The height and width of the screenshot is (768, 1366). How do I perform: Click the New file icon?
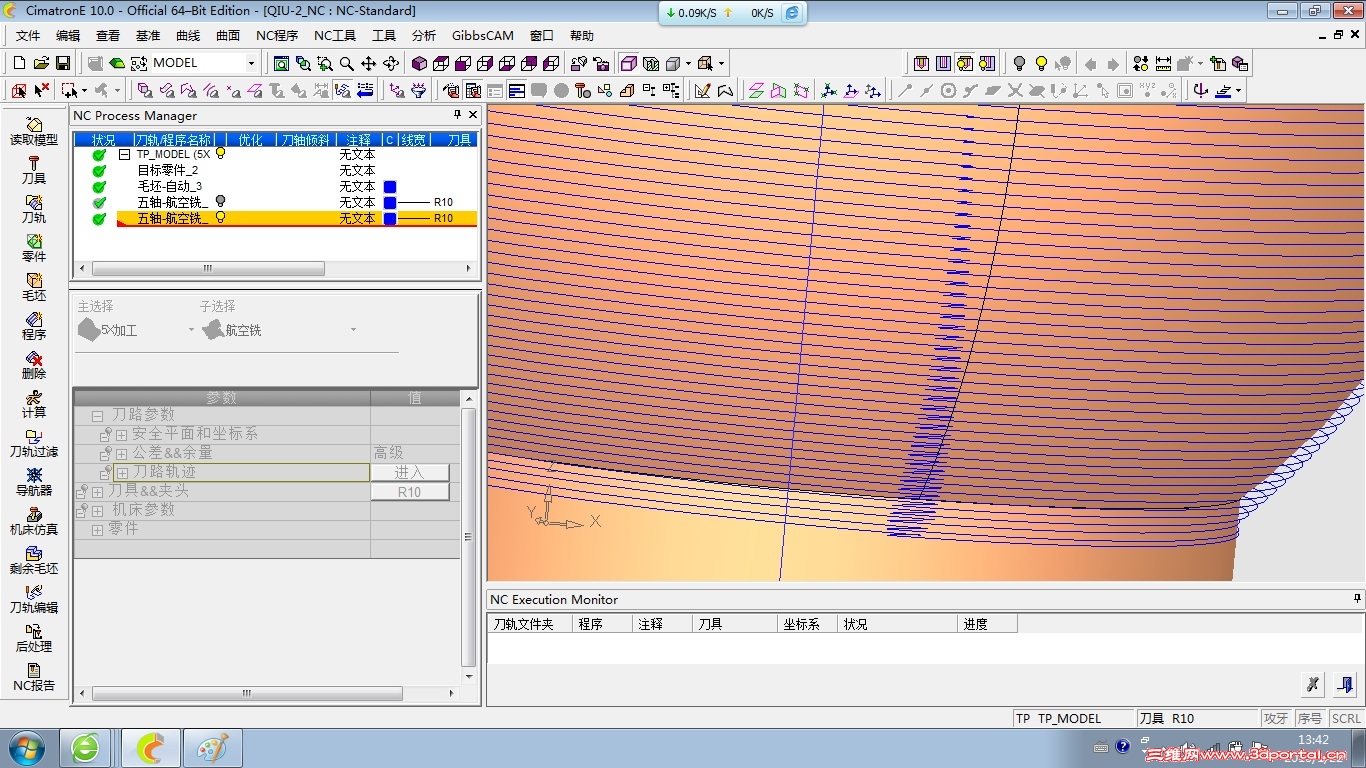coord(20,63)
